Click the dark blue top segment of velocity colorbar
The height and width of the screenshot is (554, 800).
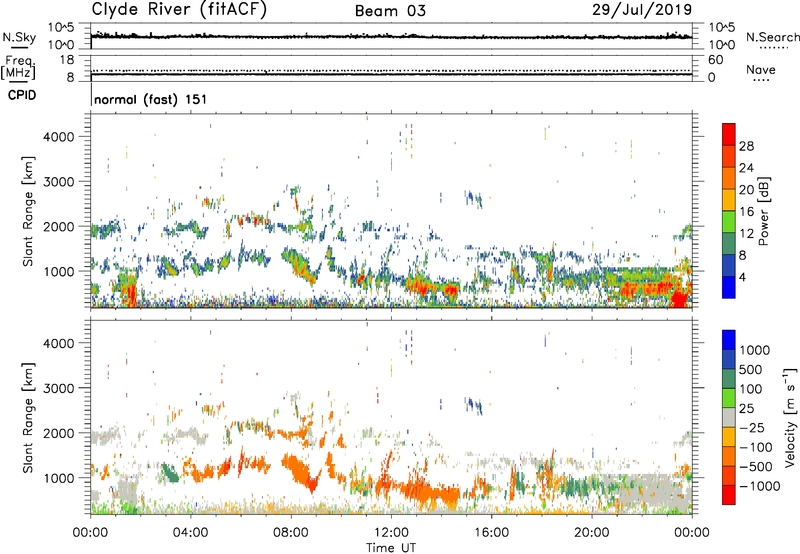[x=729, y=340]
